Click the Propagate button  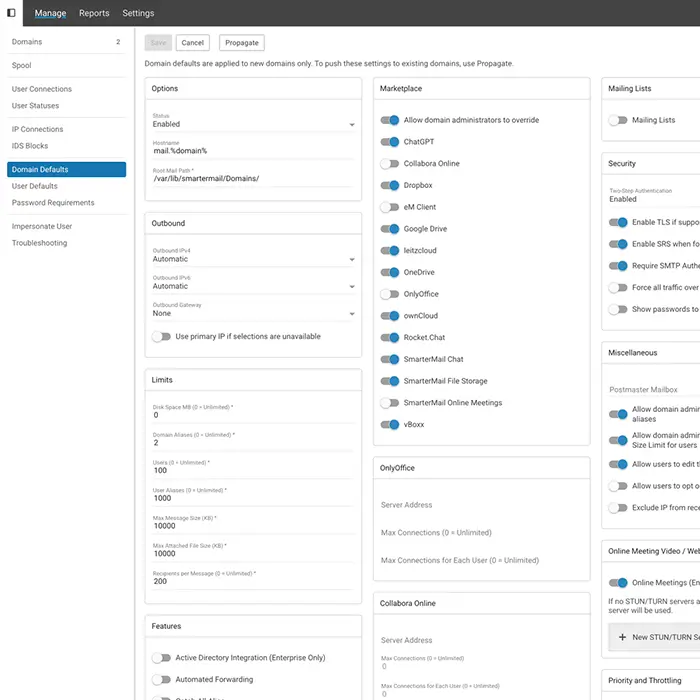coord(242,42)
